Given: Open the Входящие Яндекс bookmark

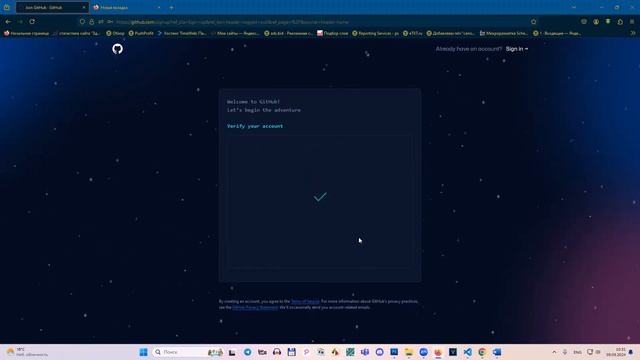Looking at the screenshot, I should pos(557,33).
